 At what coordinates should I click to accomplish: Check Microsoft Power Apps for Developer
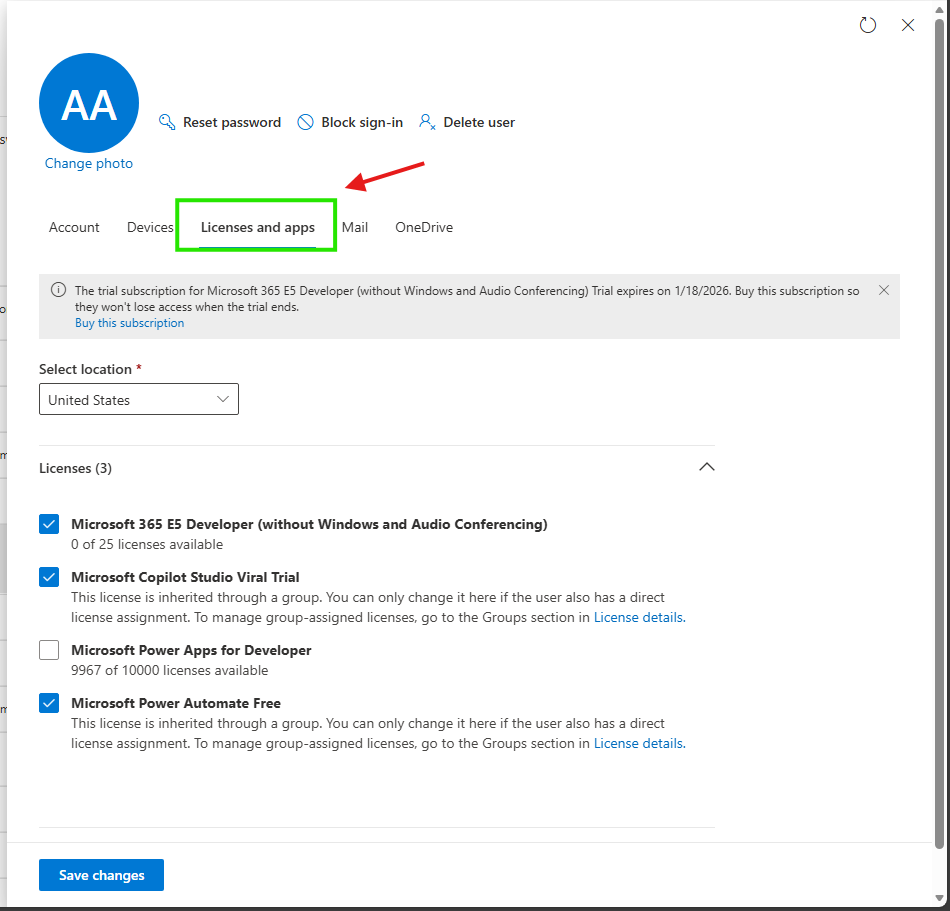click(49, 650)
